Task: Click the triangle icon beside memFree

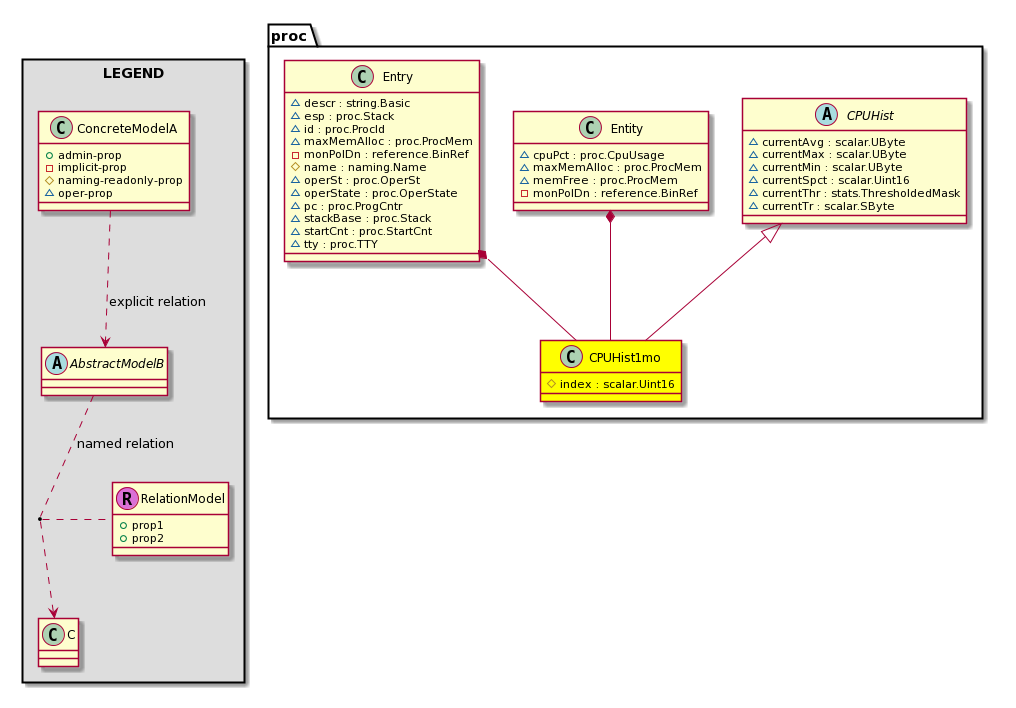Action: [524, 179]
